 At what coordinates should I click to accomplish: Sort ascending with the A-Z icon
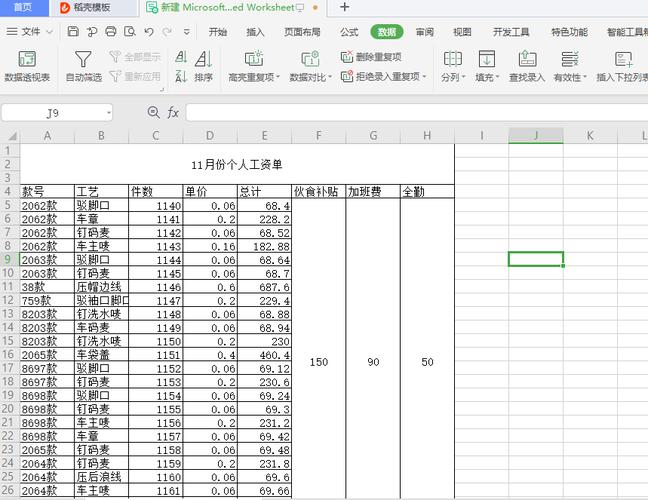tap(181, 57)
